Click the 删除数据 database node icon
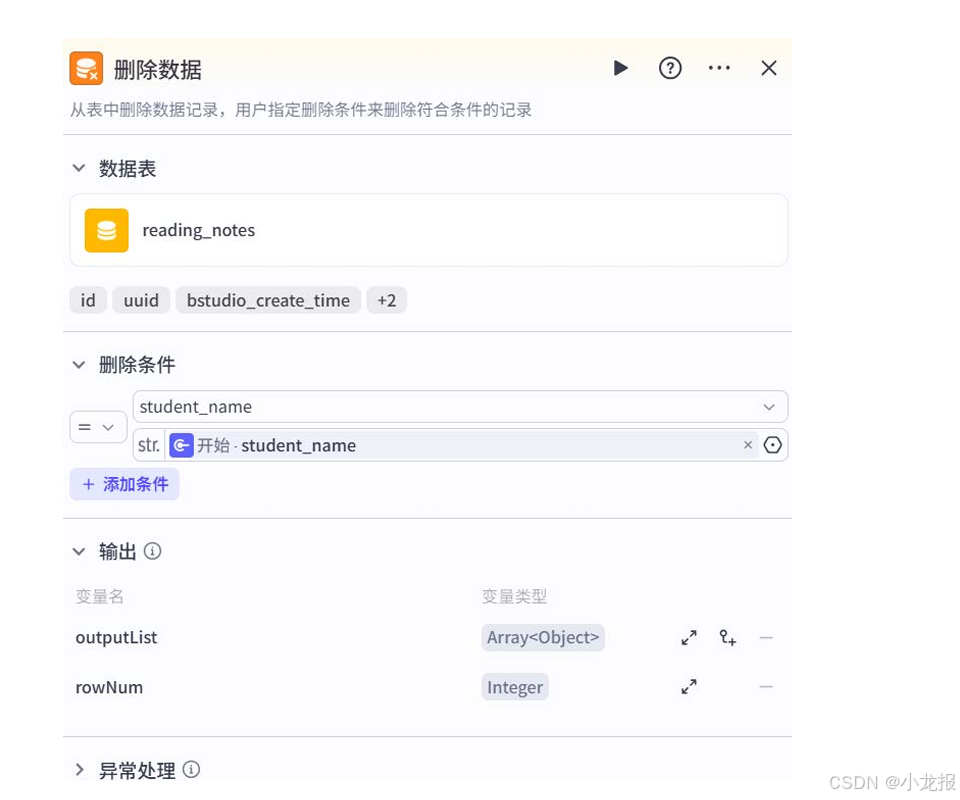 [86, 68]
